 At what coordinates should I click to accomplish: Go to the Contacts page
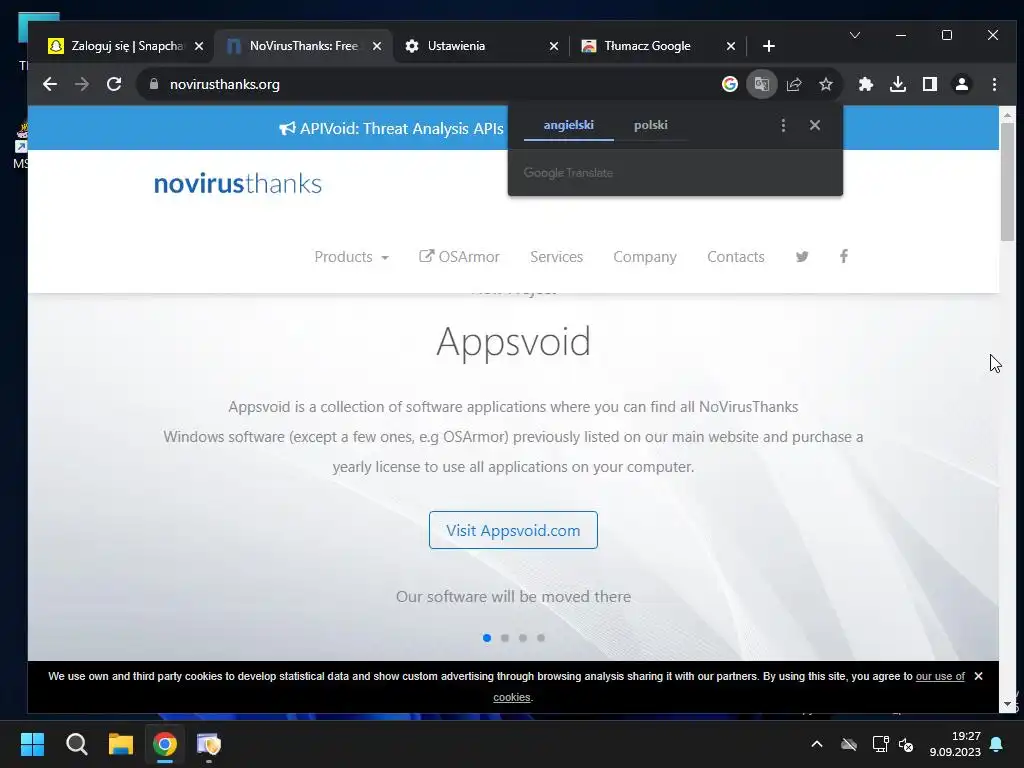[x=735, y=257]
